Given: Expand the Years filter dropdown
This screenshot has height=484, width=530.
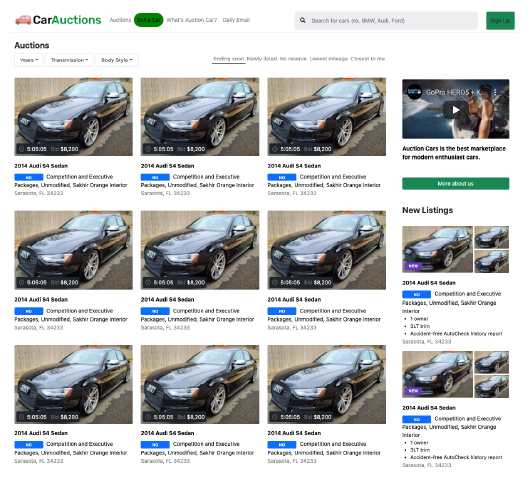Looking at the screenshot, I should tap(29, 60).
